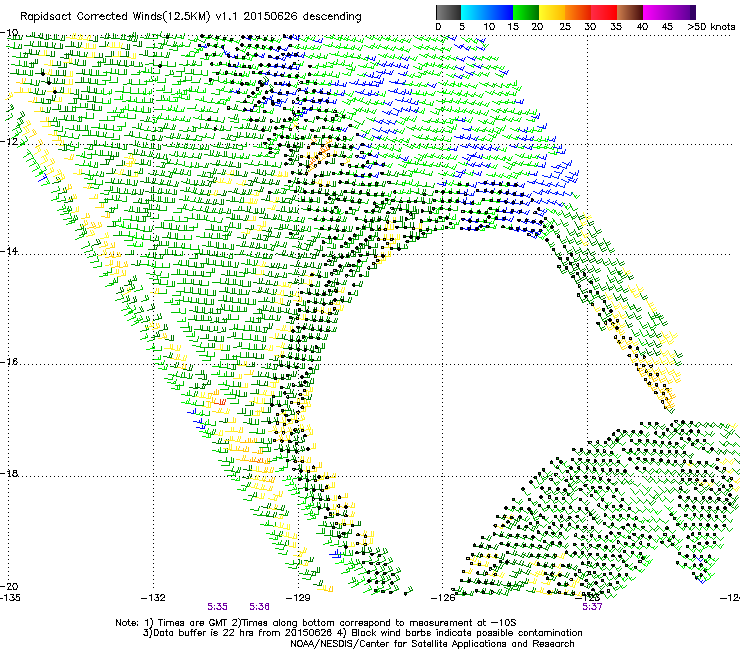Click the '15' label under the color bar
Image resolution: width=740 pixels, height=650 pixels.
[513, 27]
